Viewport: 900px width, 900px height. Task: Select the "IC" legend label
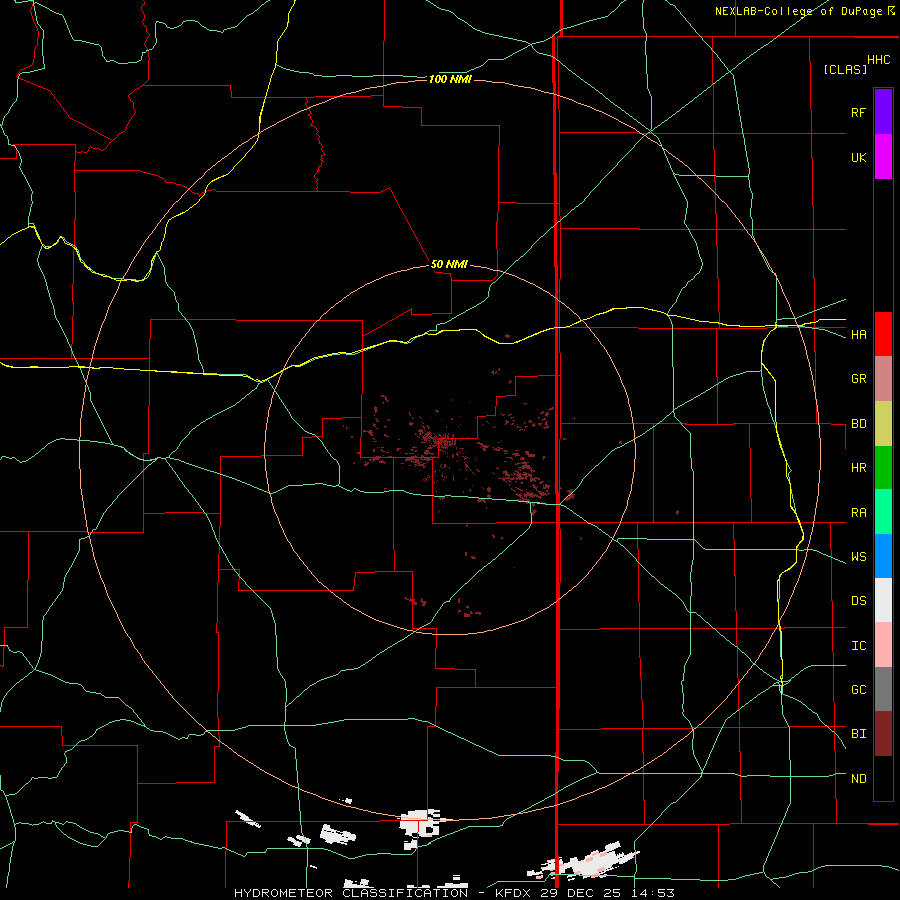[858, 646]
